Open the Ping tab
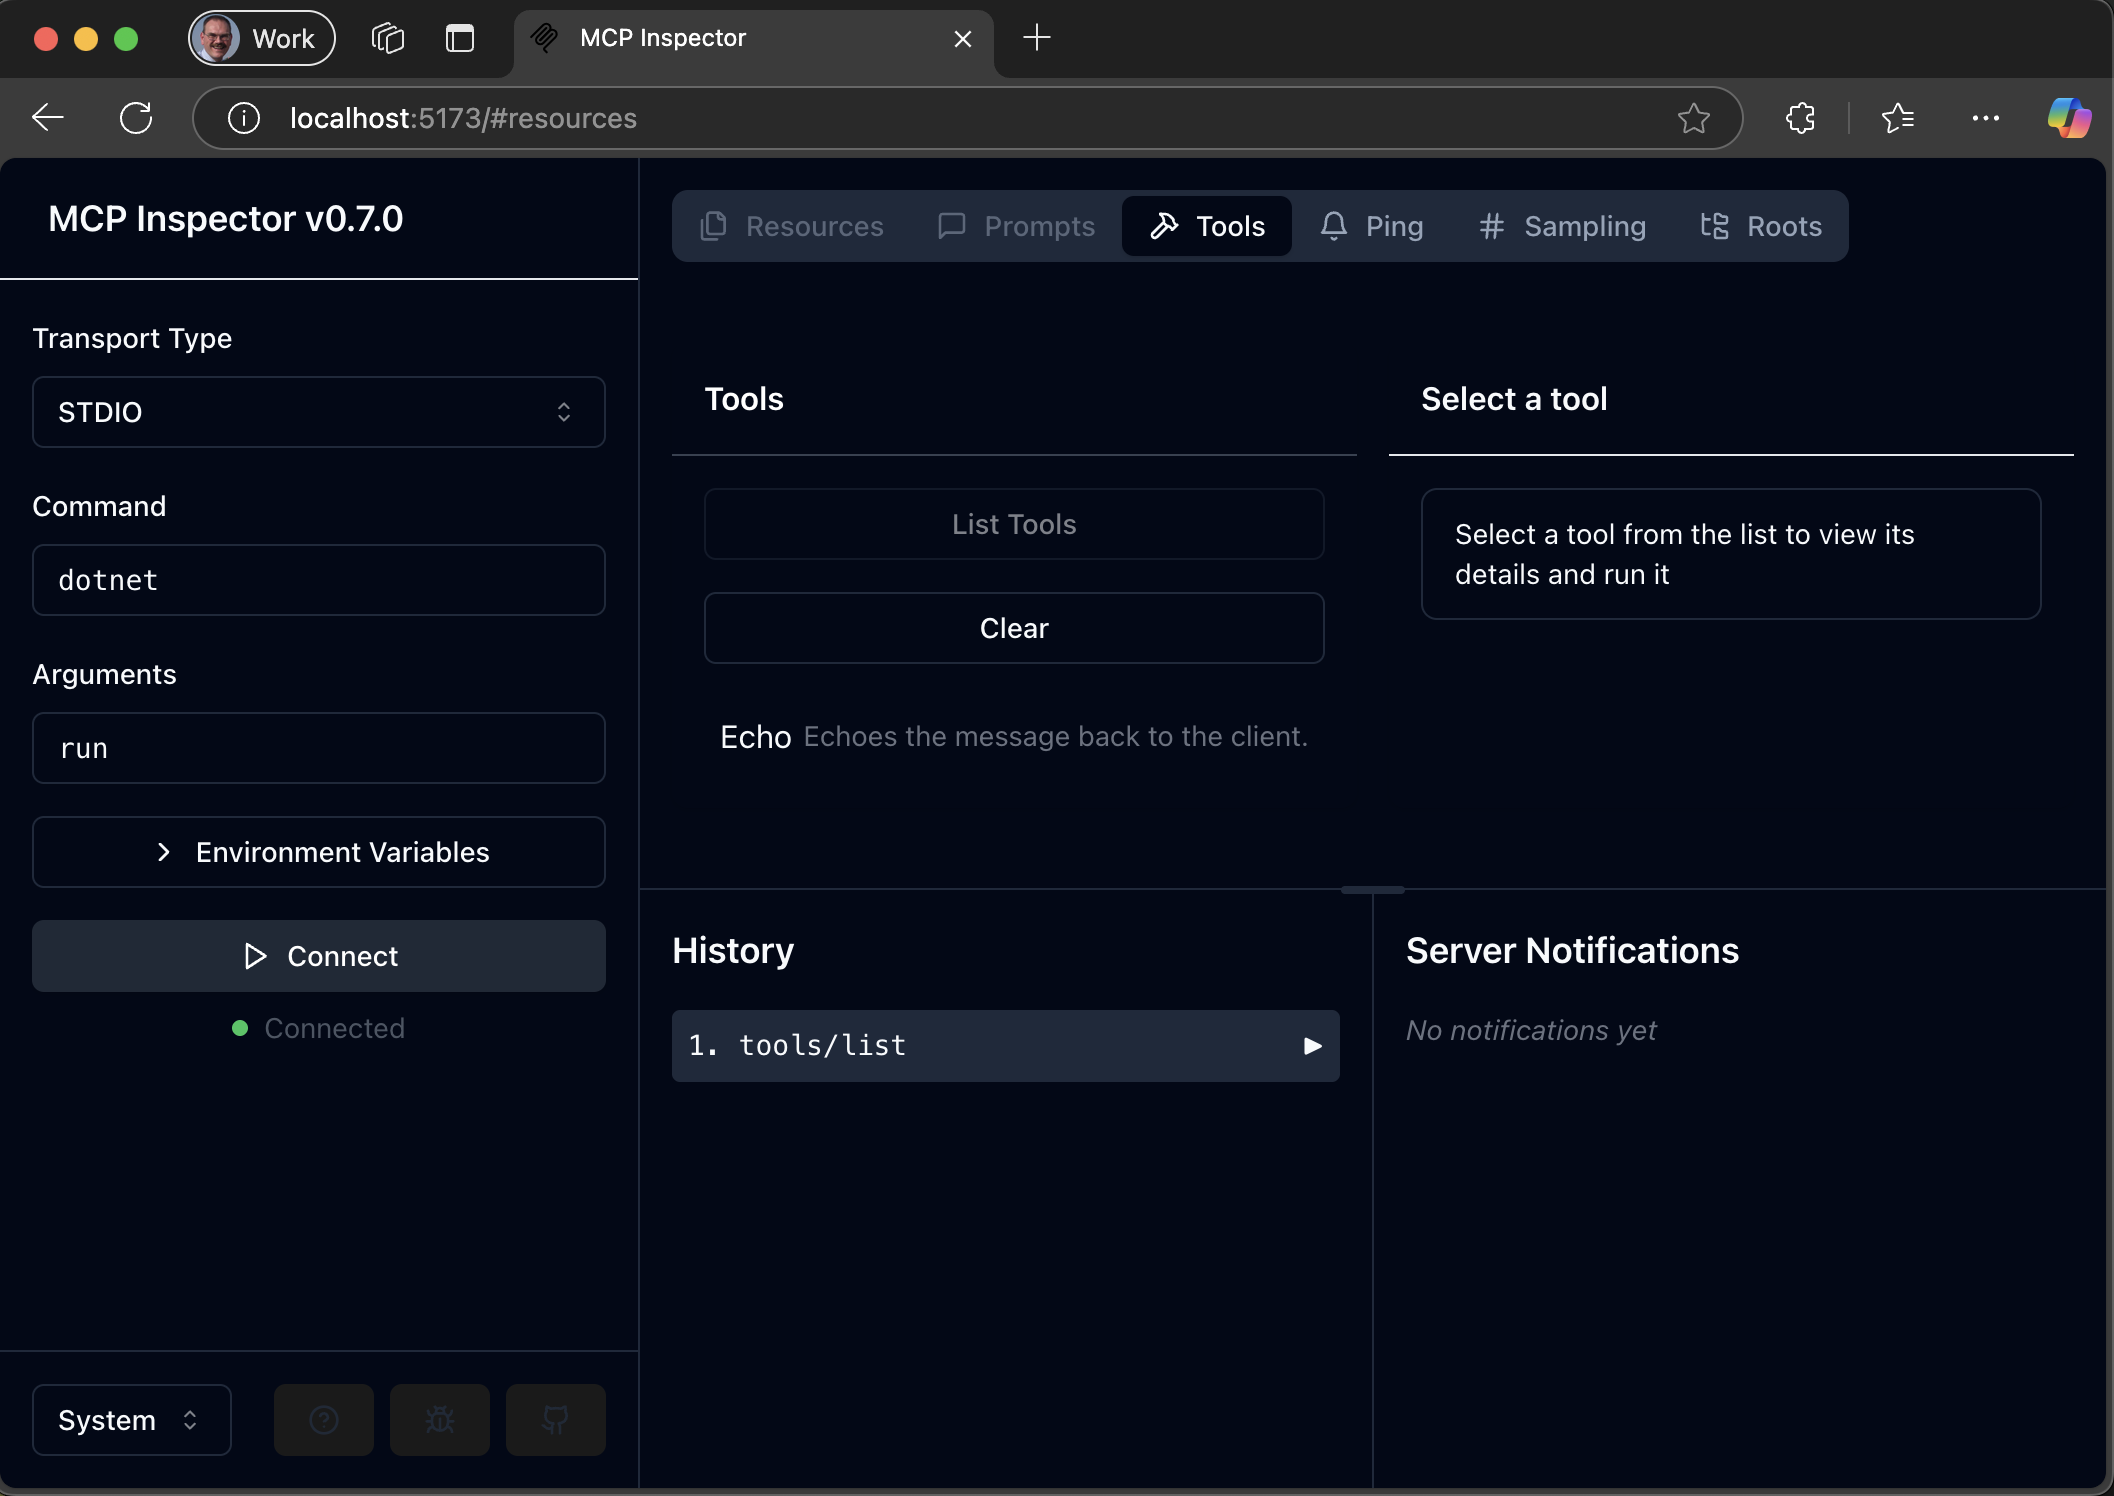 coord(1372,226)
